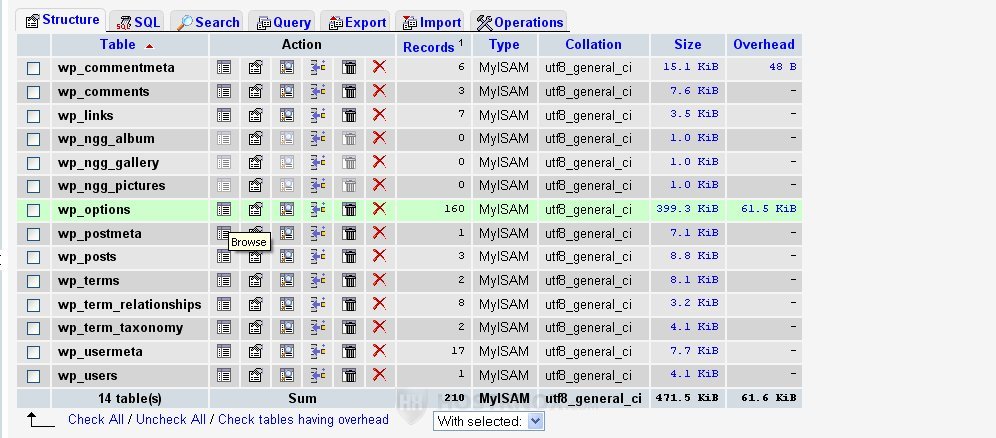Open the wp_term_relationships table link
Viewport: 996px width, 438px height.
coord(130,305)
